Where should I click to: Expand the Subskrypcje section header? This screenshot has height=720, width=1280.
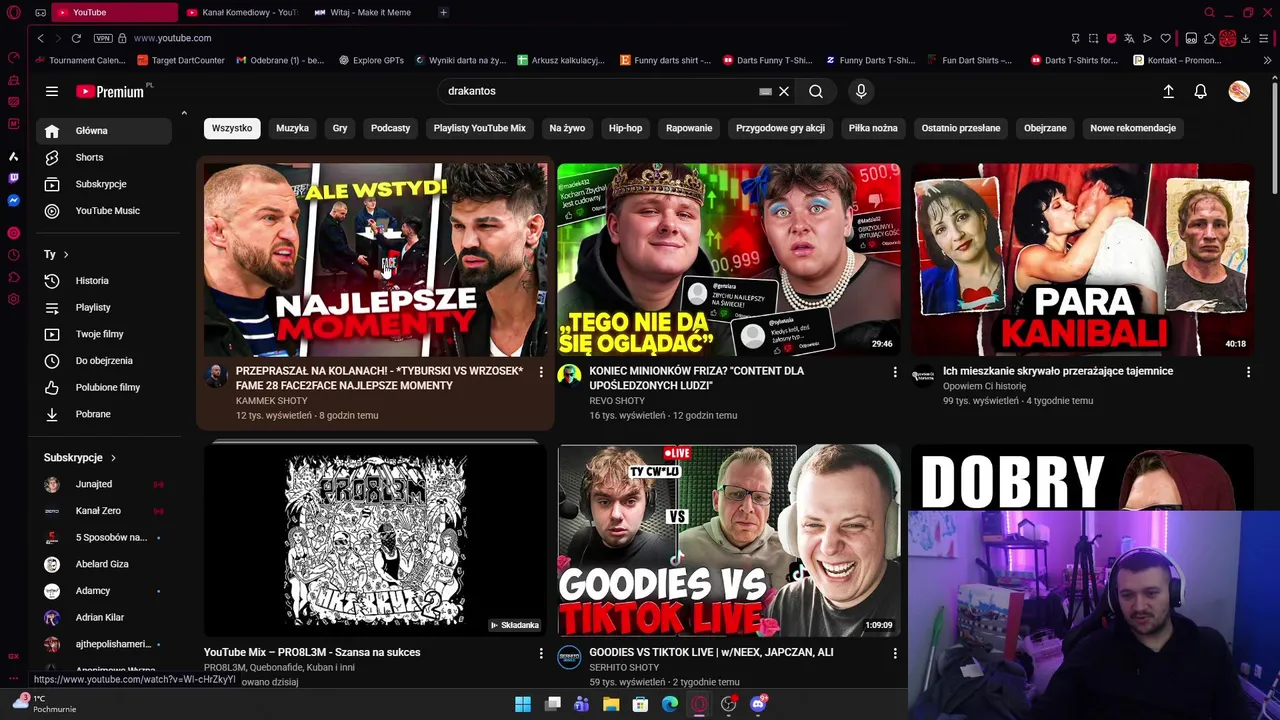pyautogui.click(x=80, y=458)
